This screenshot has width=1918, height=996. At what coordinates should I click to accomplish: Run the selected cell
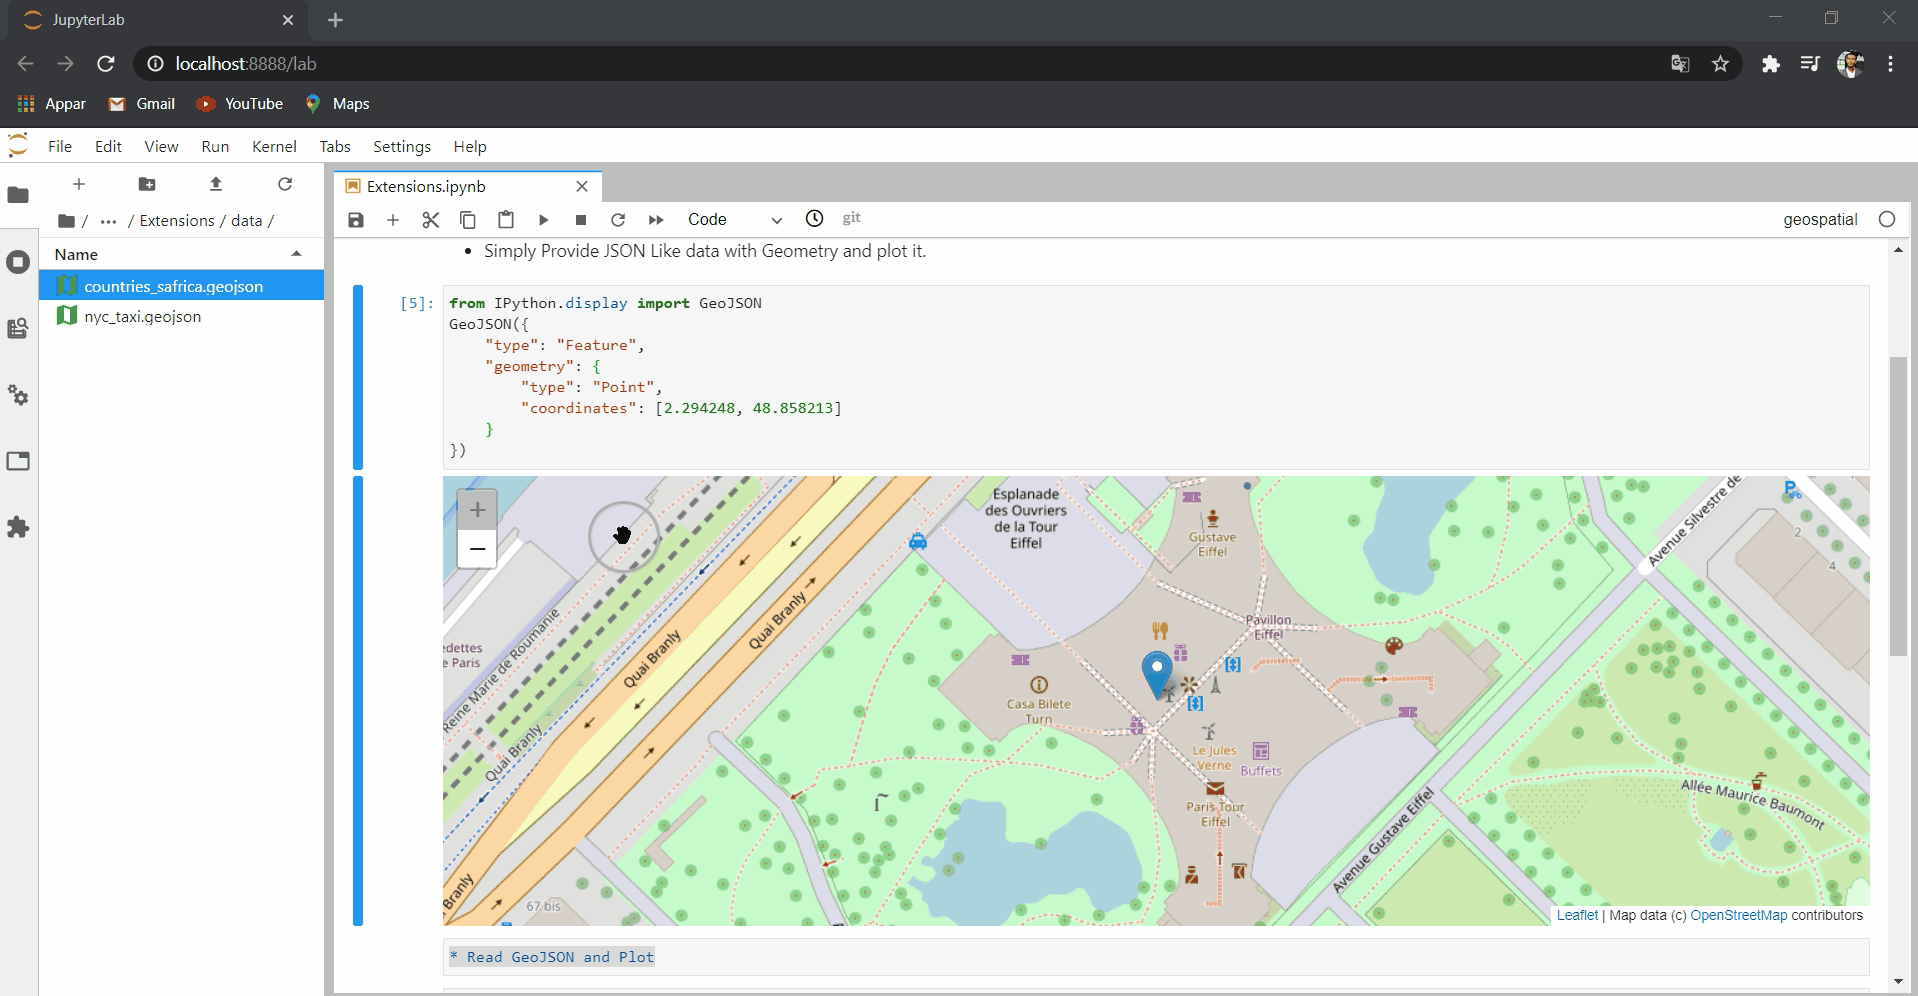click(543, 220)
